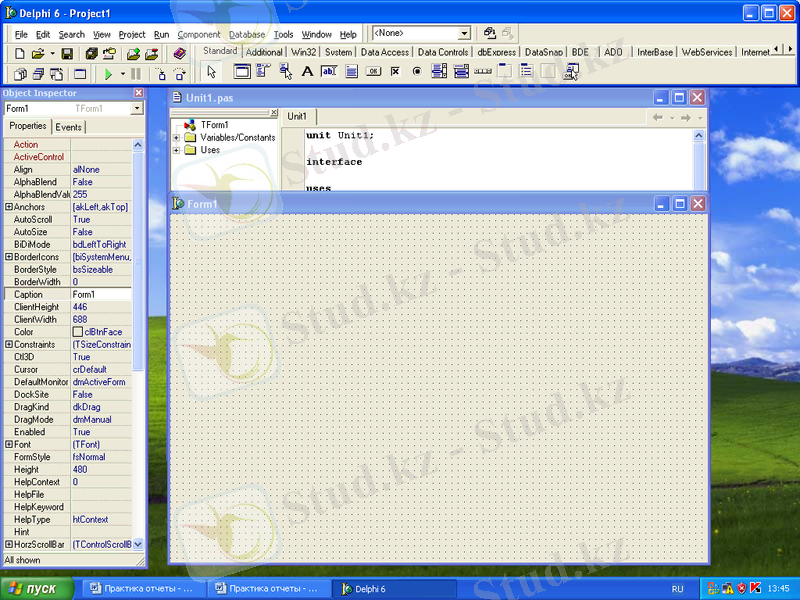Screen dimensions: 800x600
Task: Expand the Font property
Action: (x=8, y=444)
